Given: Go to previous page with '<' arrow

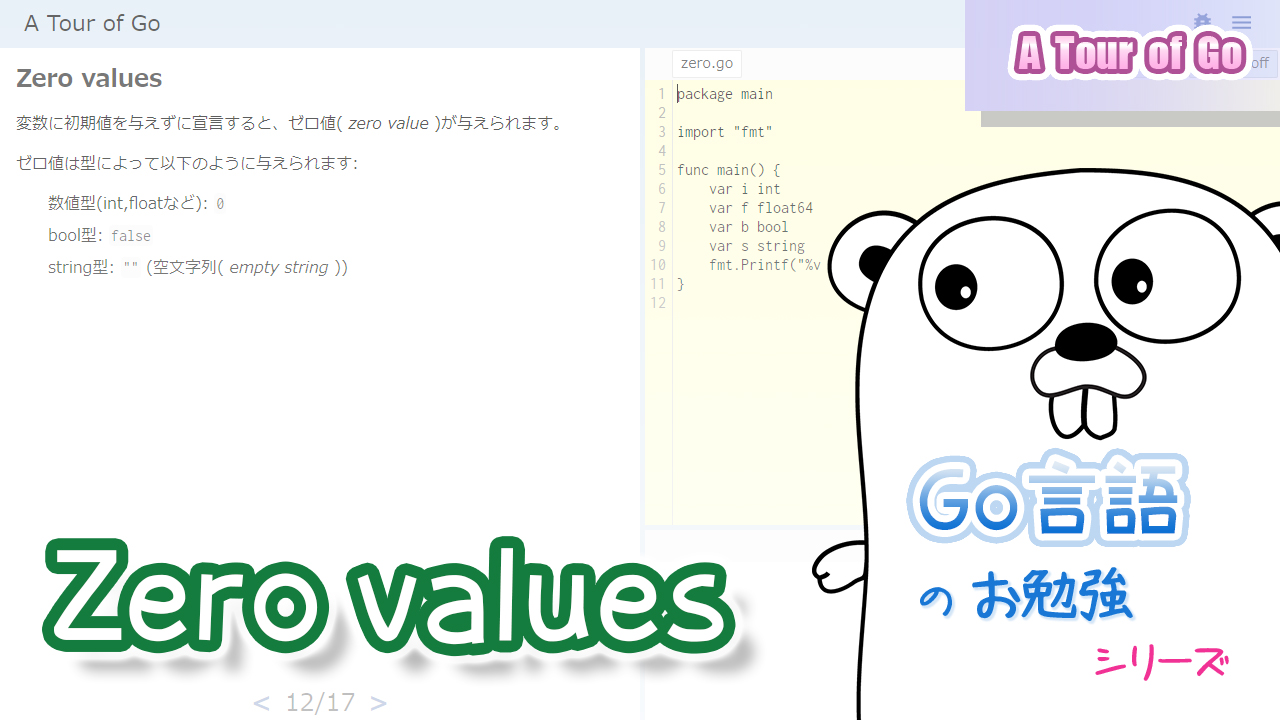Looking at the screenshot, I should click(x=261, y=703).
